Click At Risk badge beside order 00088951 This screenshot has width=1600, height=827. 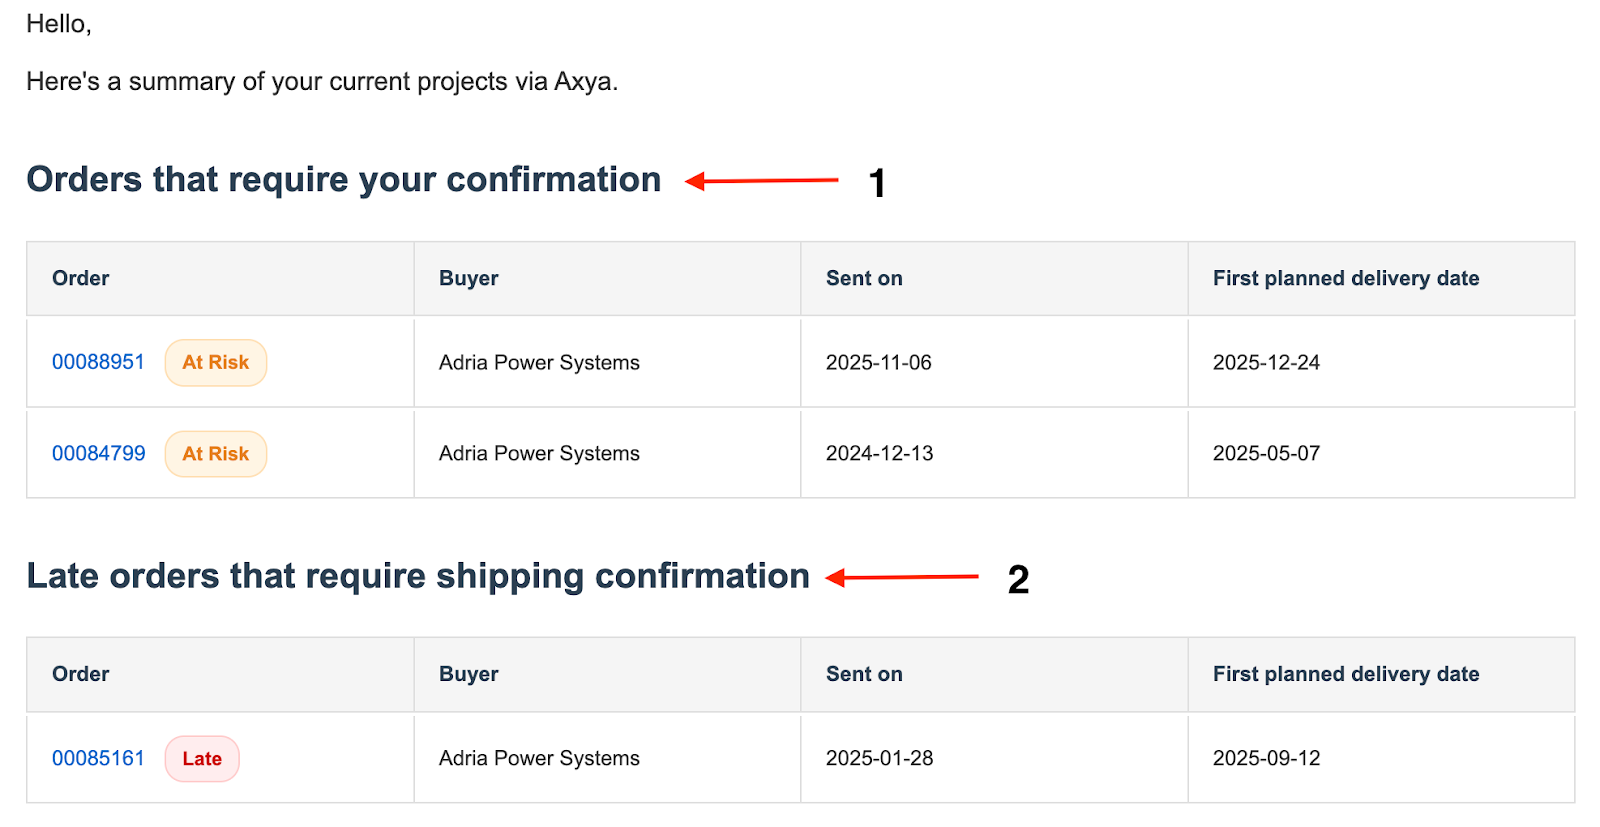click(x=215, y=362)
